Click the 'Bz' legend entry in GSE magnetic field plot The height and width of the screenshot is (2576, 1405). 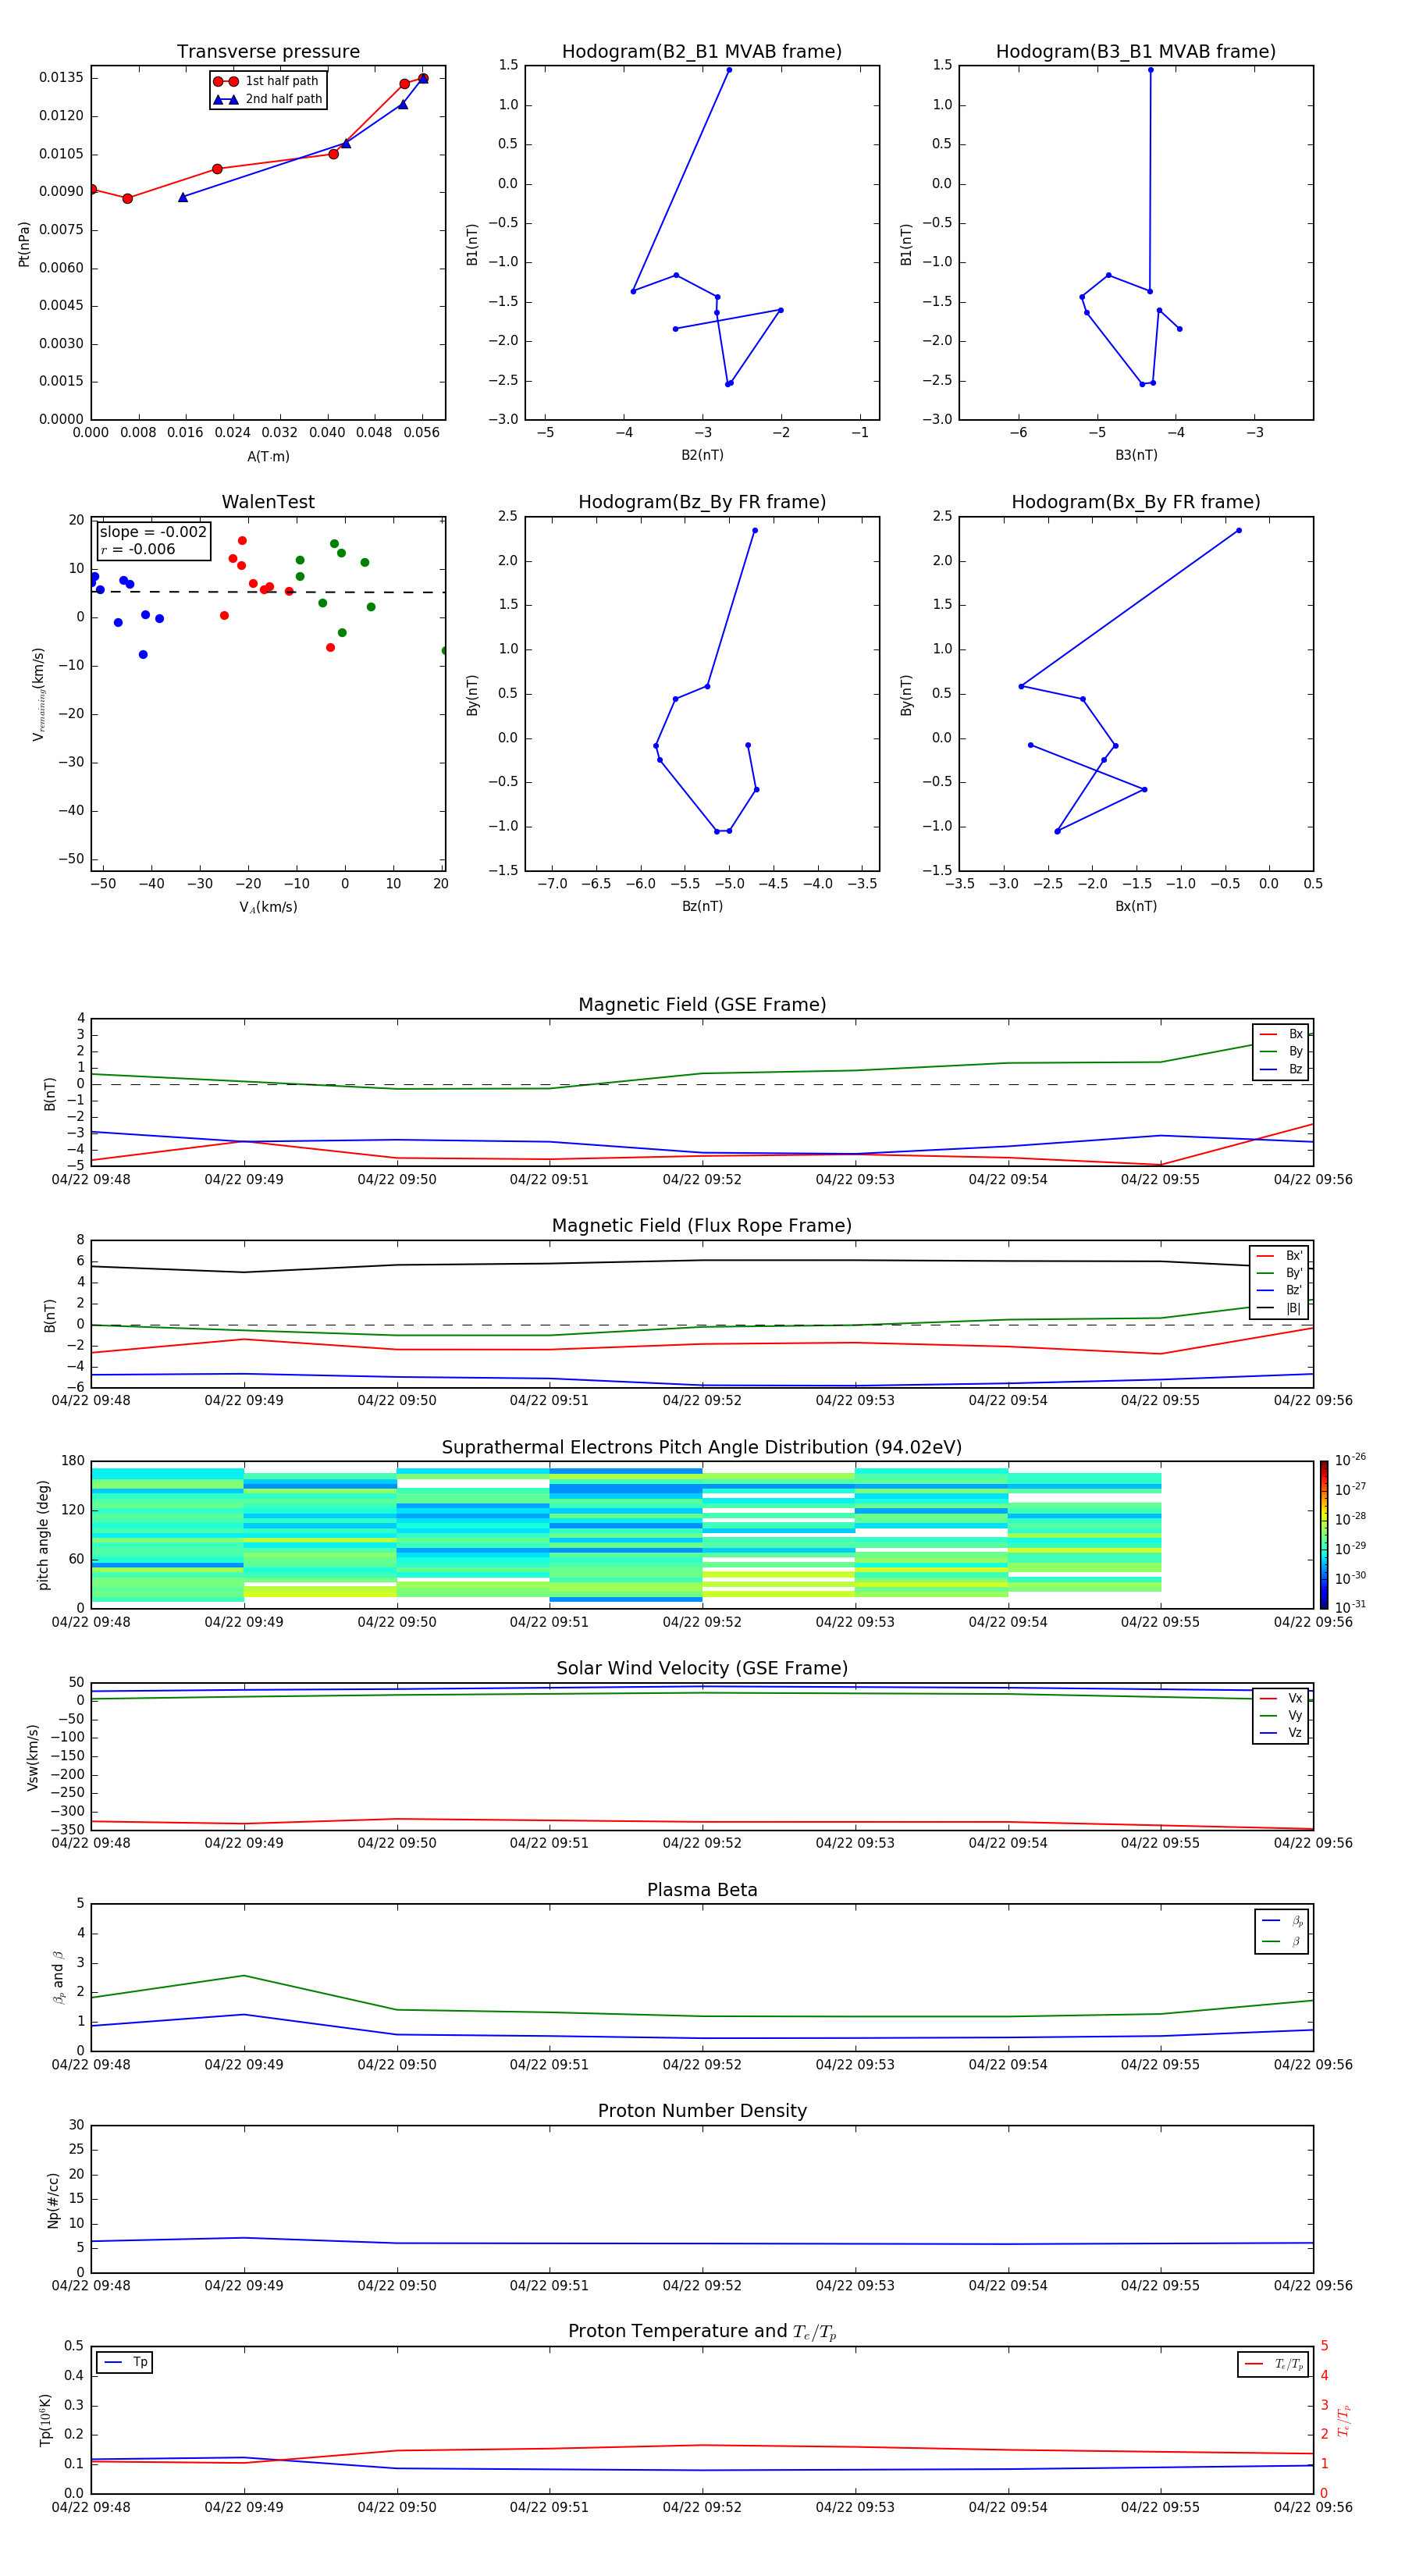pyautogui.click(x=1281, y=1070)
